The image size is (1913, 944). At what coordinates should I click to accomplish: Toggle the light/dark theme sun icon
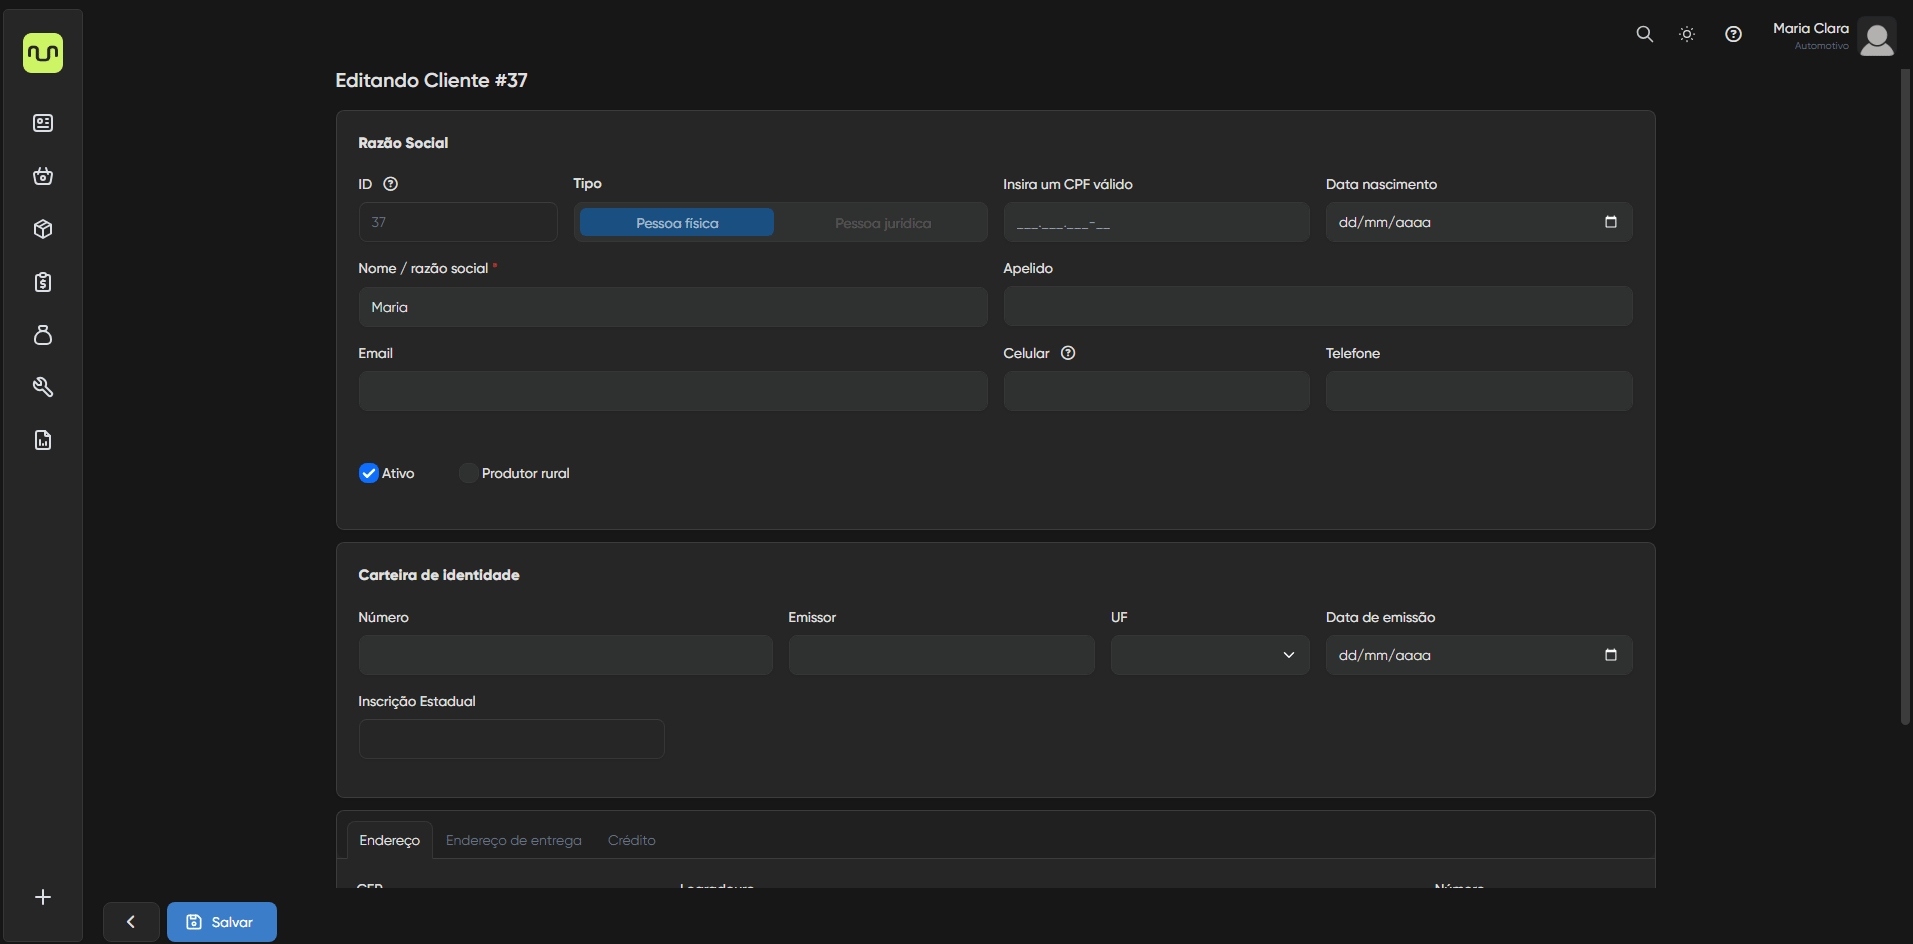[x=1687, y=34]
